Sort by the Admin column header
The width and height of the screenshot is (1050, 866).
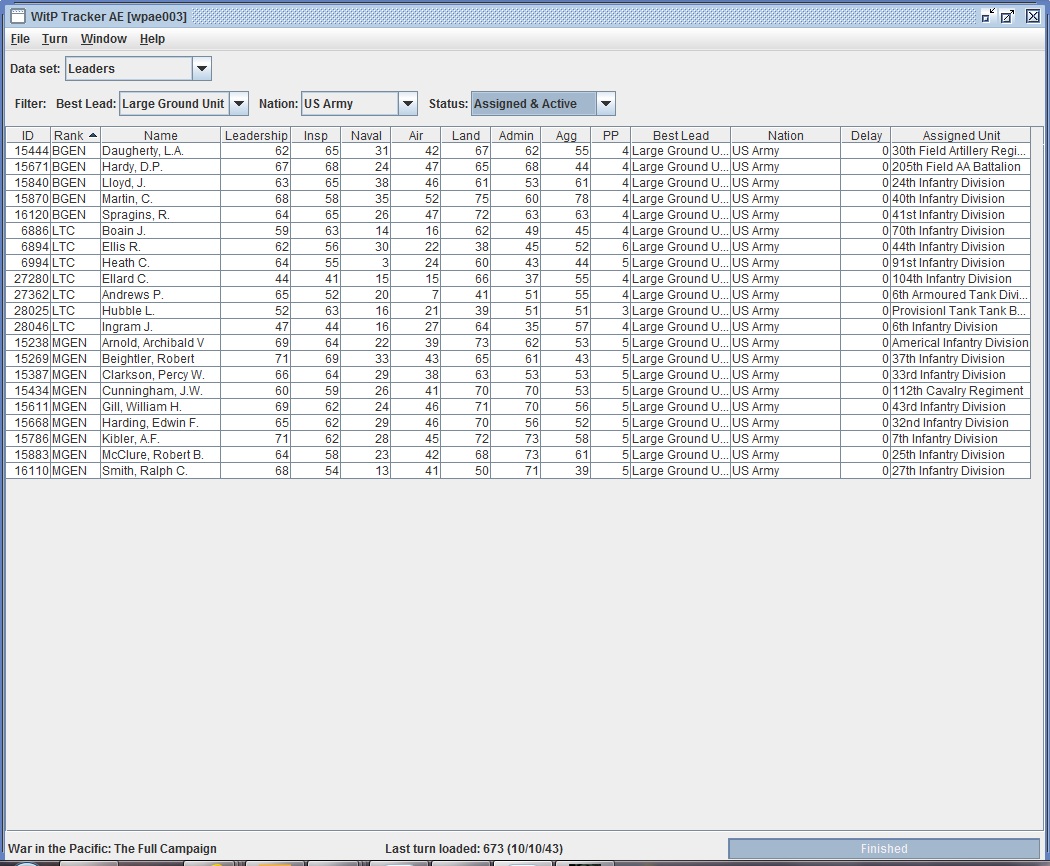pos(516,135)
